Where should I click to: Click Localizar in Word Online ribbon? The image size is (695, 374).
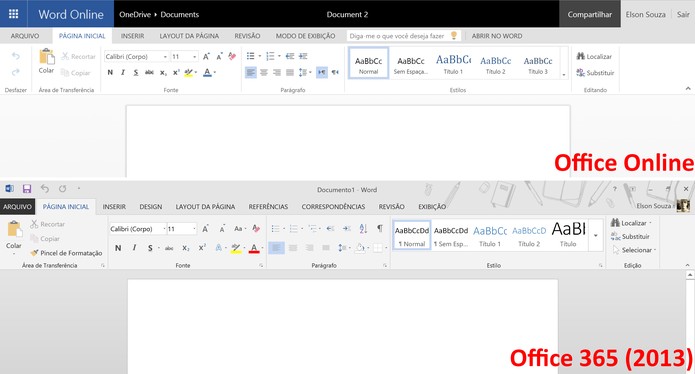[x=594, y=56]
